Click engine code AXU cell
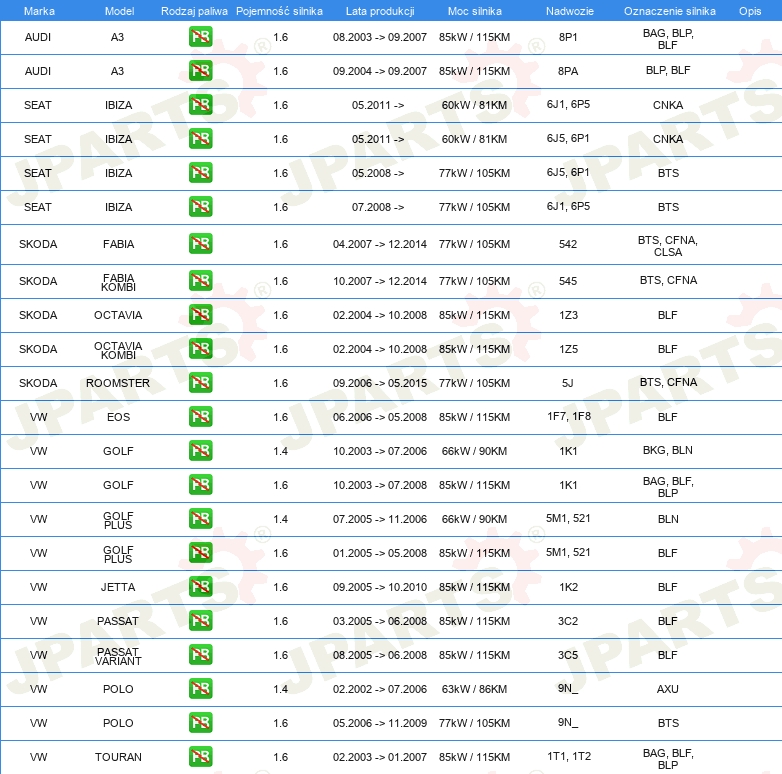Viewport: 782px width, 774px height. (x=668, y=689)
